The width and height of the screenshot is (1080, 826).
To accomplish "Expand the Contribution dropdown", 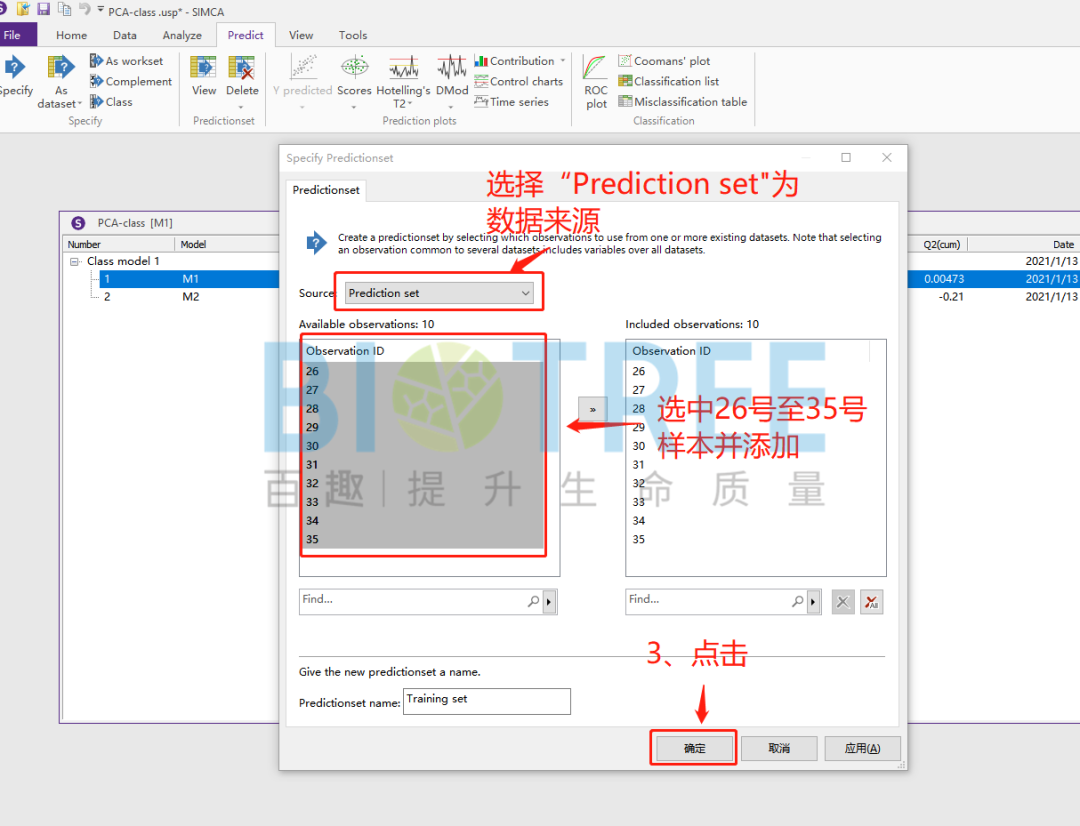I will coord(563,61).
